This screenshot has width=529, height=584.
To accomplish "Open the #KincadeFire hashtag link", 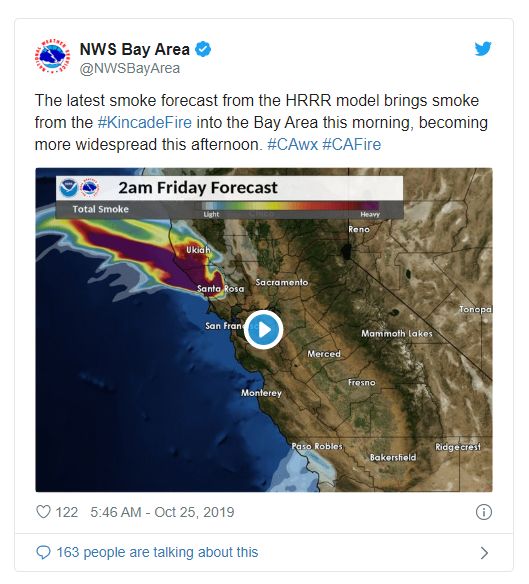I will coord(145,123).
